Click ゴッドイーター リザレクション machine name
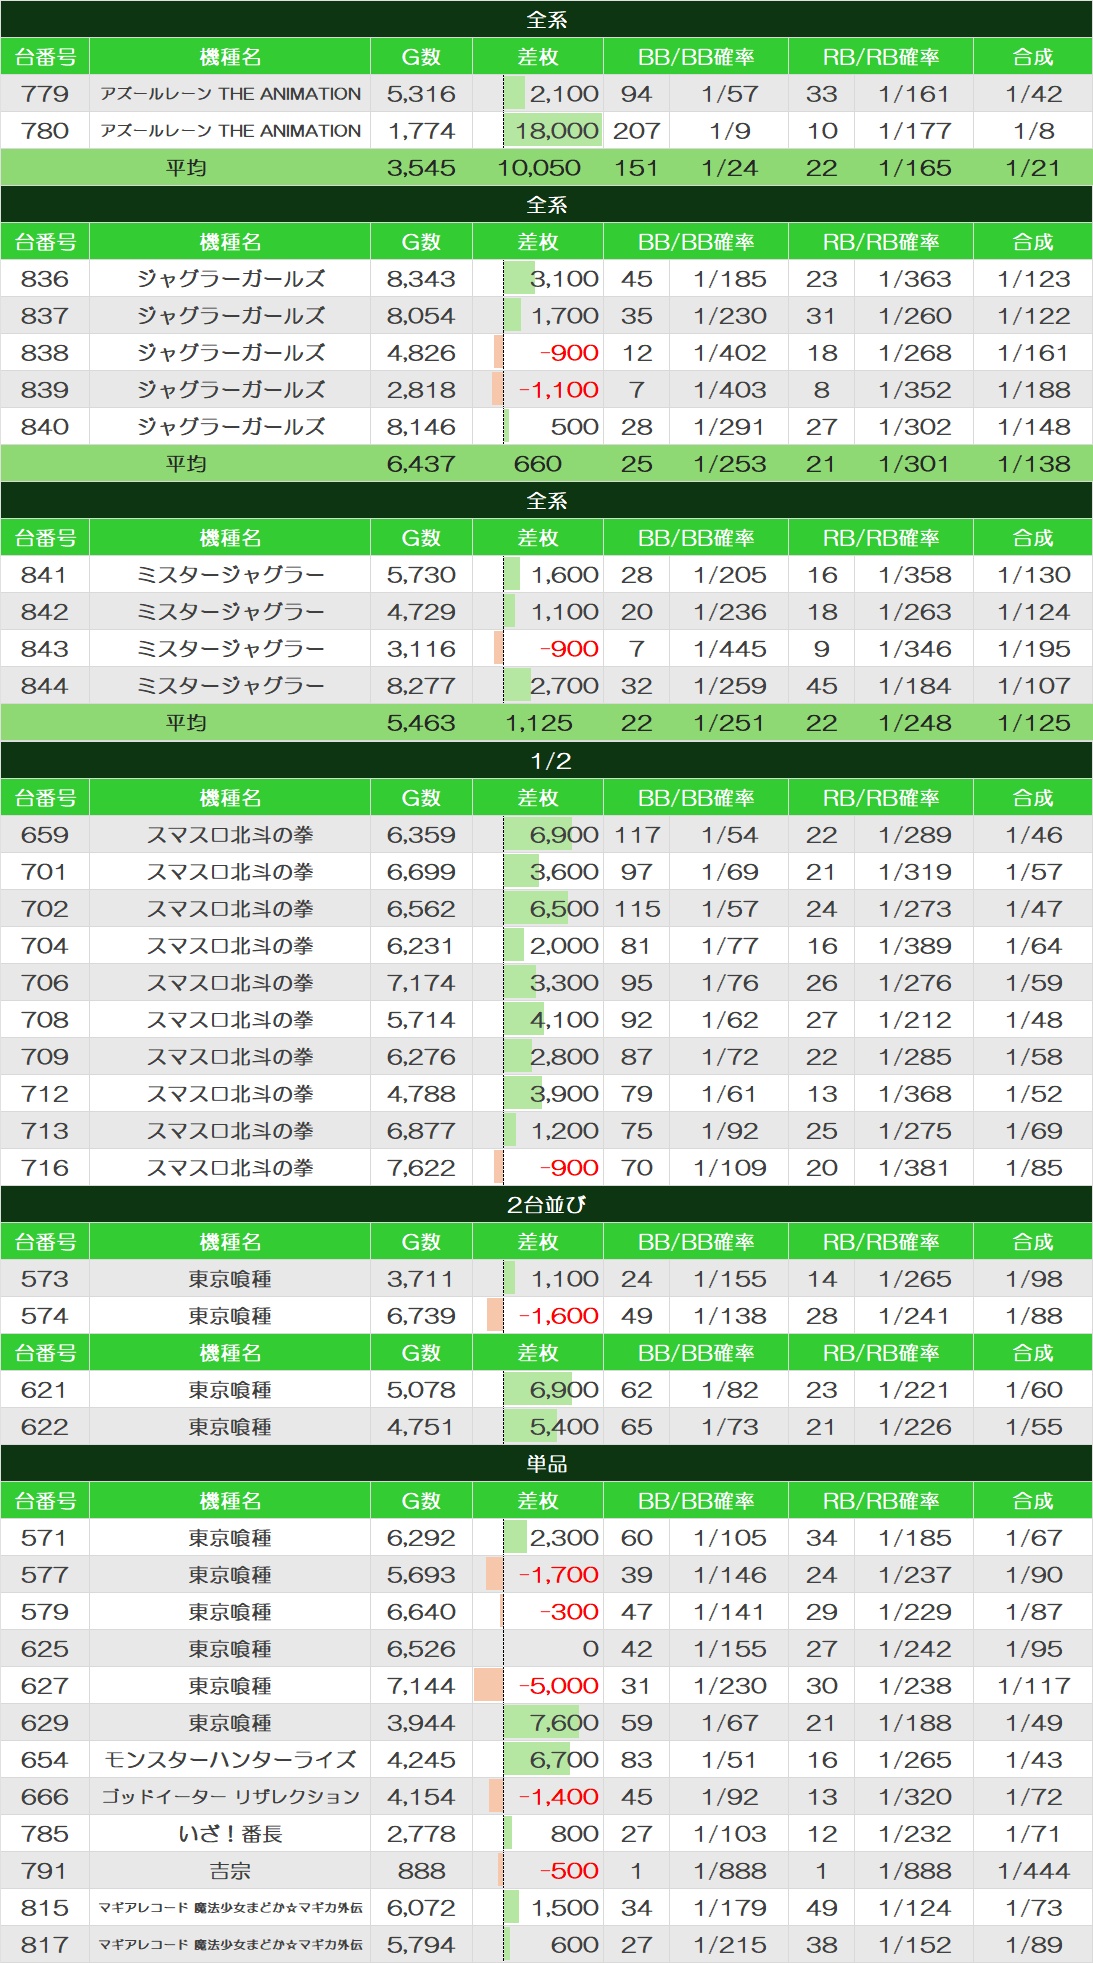Image resolution: width=1093 pixels, height=1963 pixels. click(231, 1797)
